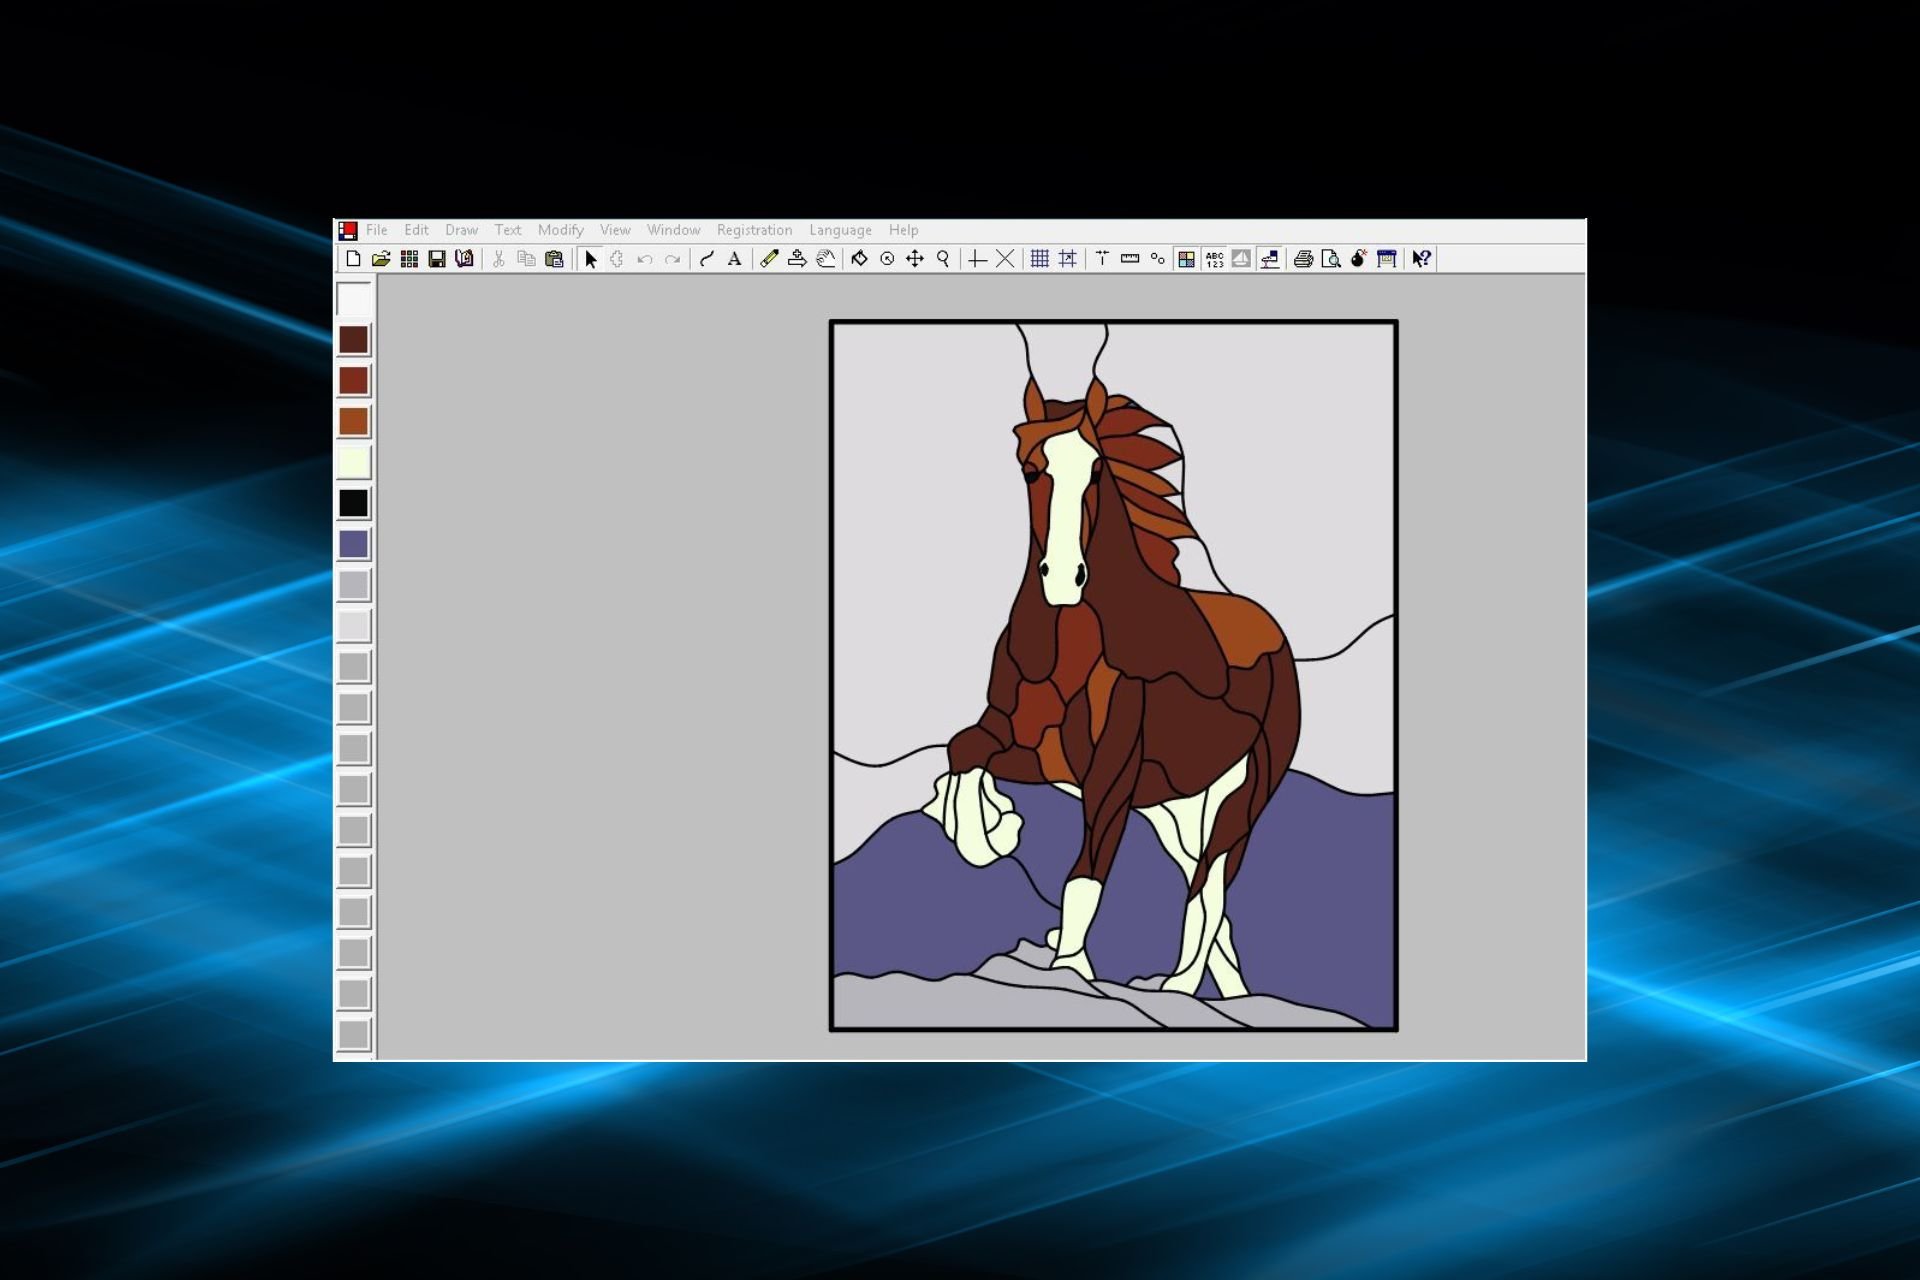Open the File menu
The height and width of the screenshot is (1280, 1920).
coord(376,230)
